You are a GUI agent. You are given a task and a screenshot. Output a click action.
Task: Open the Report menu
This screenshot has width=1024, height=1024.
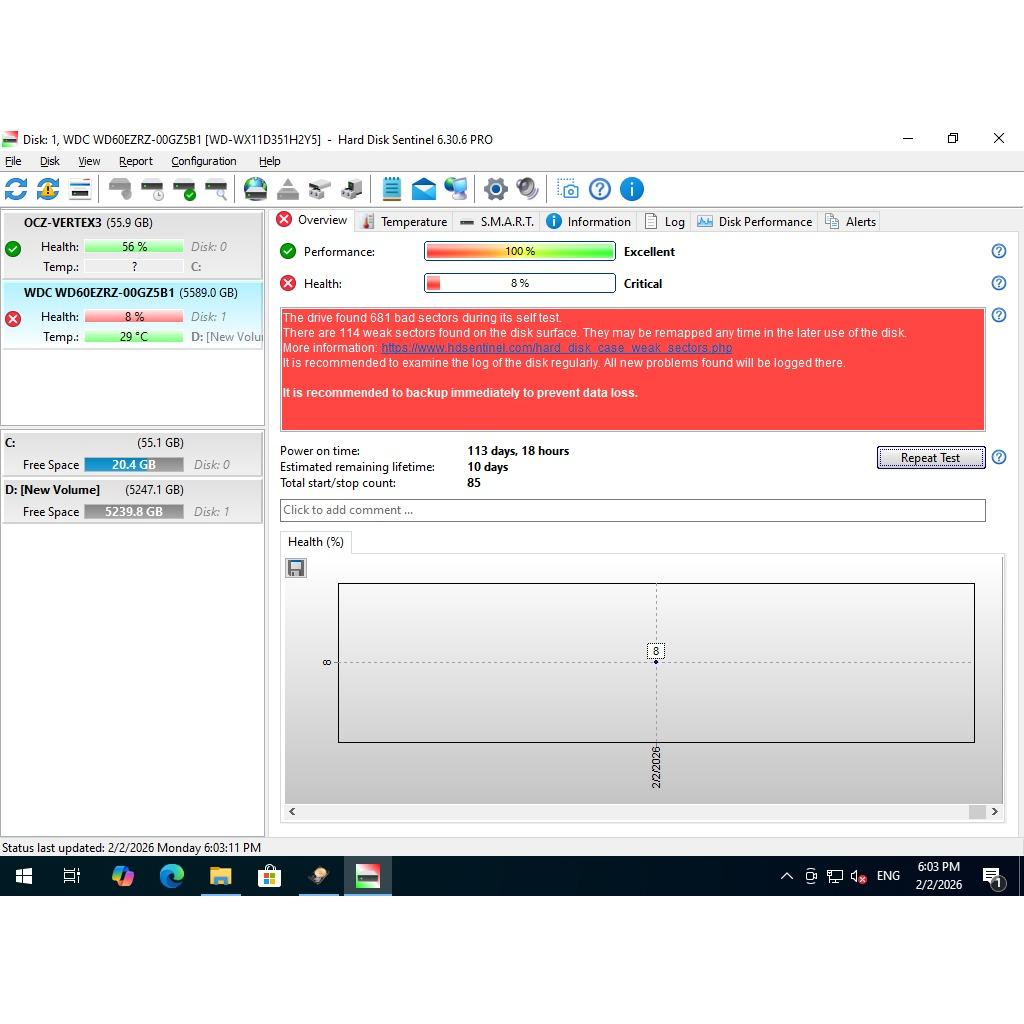click(135, 161)
